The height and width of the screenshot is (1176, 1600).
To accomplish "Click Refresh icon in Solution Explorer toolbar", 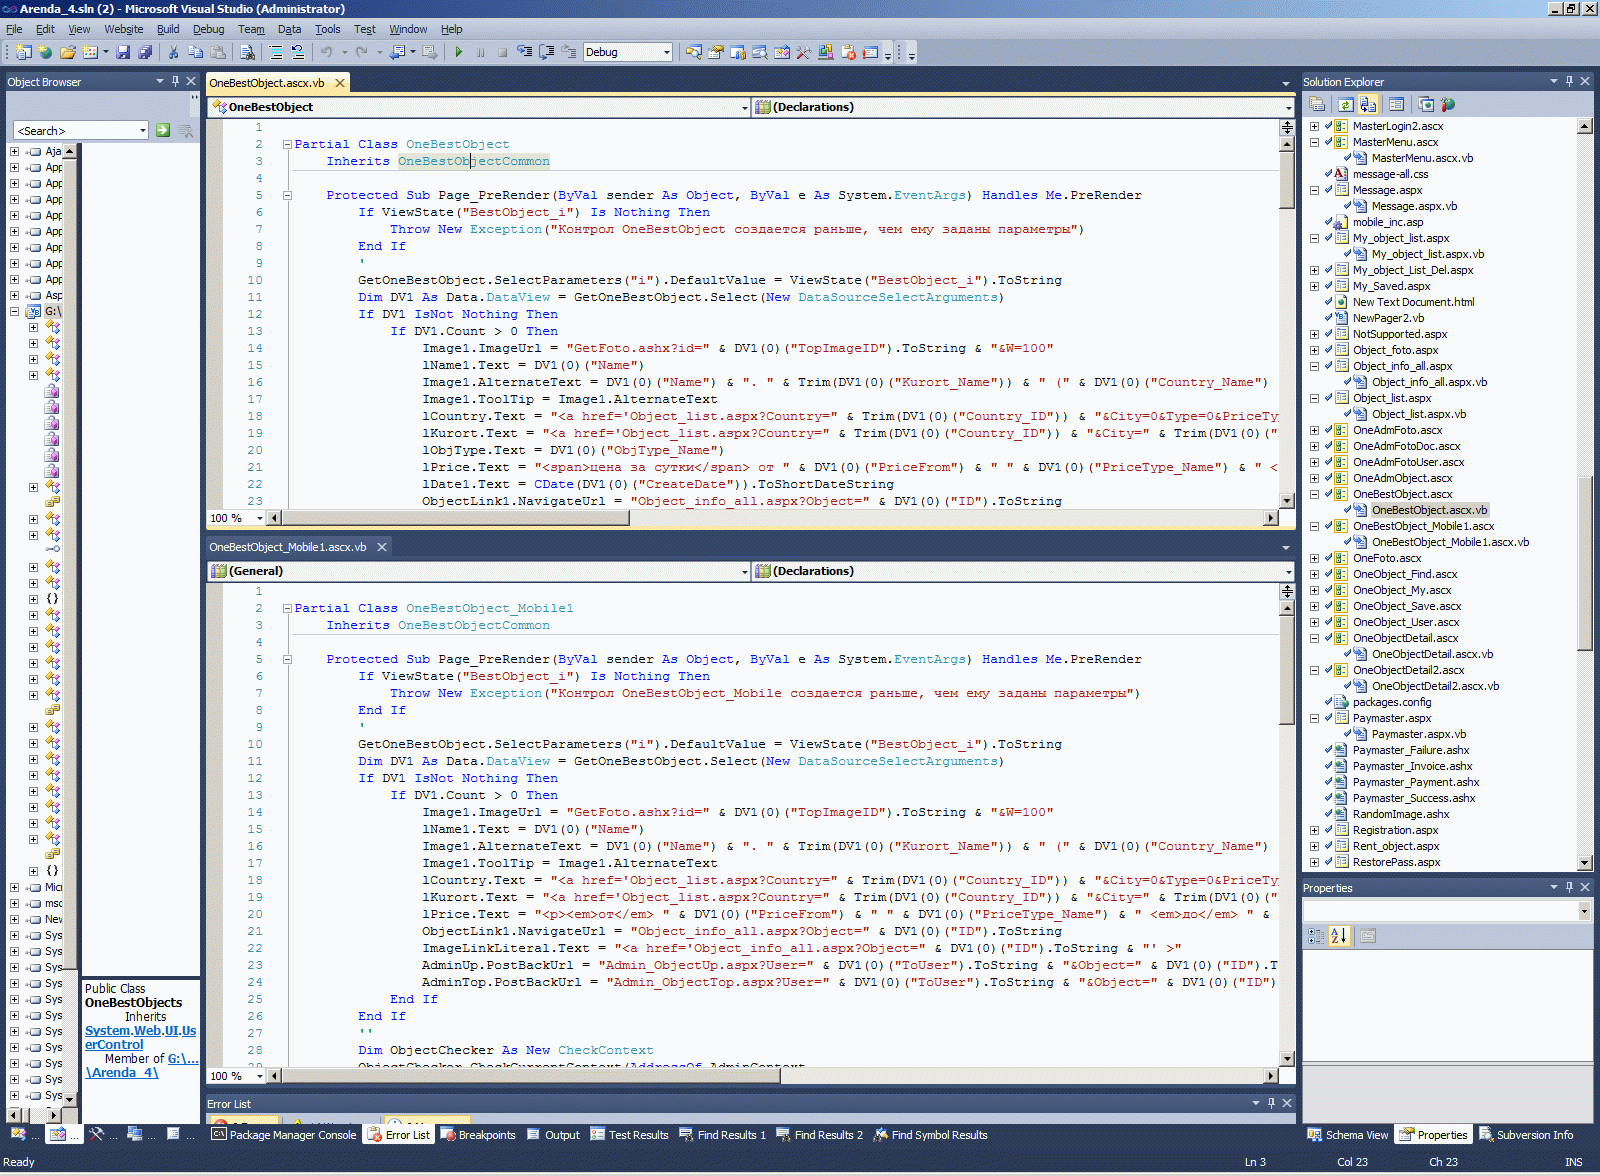I will (1345, 105).
